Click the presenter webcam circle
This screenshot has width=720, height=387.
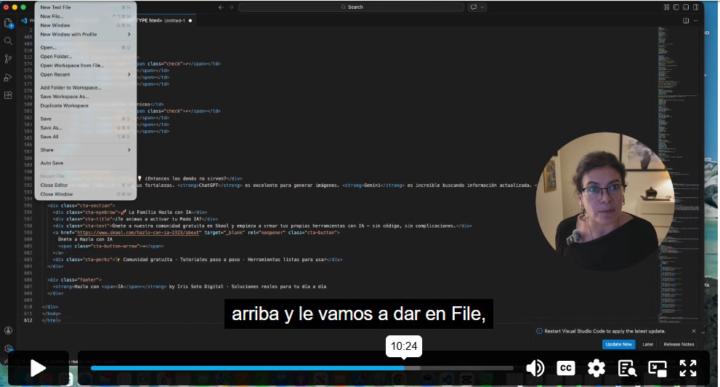(x=605, y=201)
